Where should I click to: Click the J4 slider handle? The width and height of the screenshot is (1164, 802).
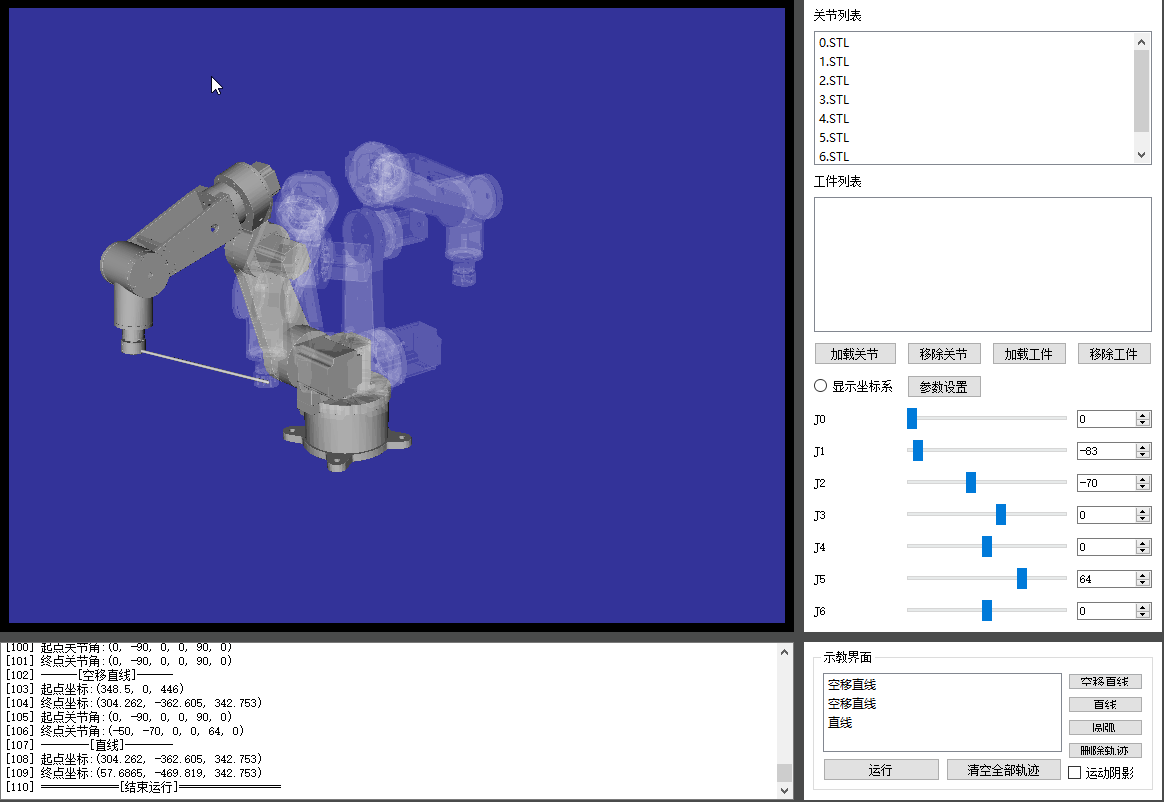[987, 547]
